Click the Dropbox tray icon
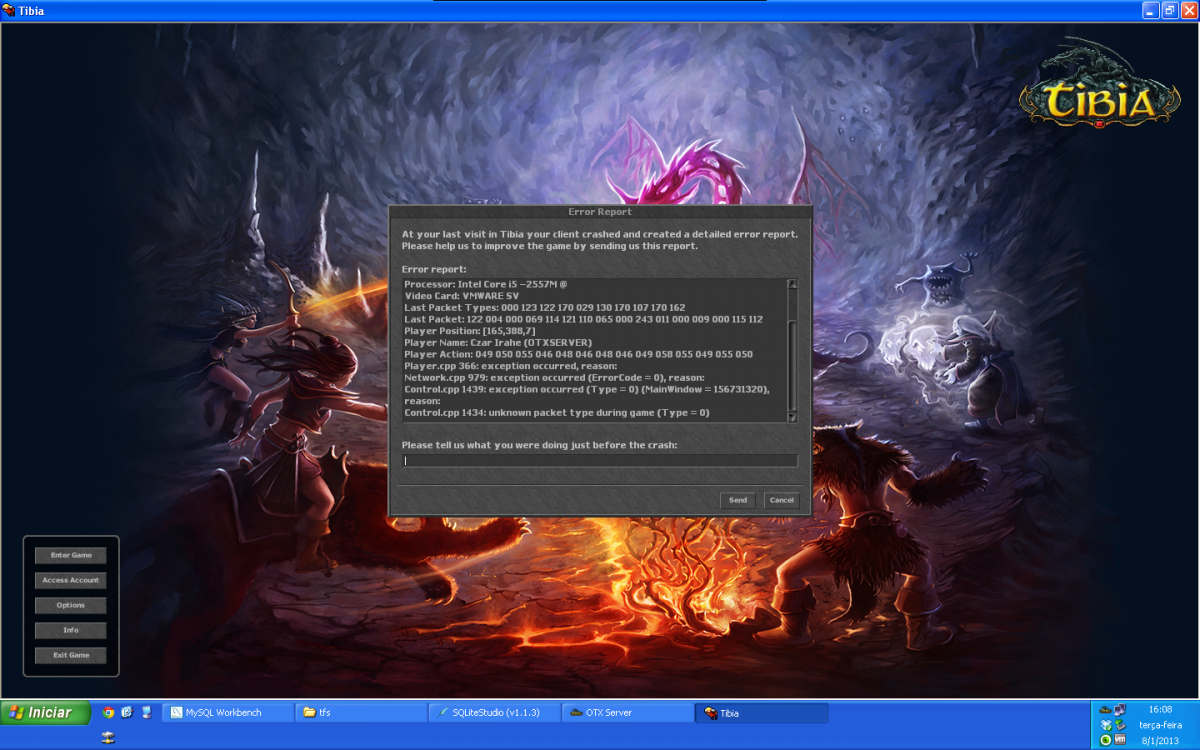Image resolution: width=1200 pixels, height=750 pixels. (x=1105, y=725)
